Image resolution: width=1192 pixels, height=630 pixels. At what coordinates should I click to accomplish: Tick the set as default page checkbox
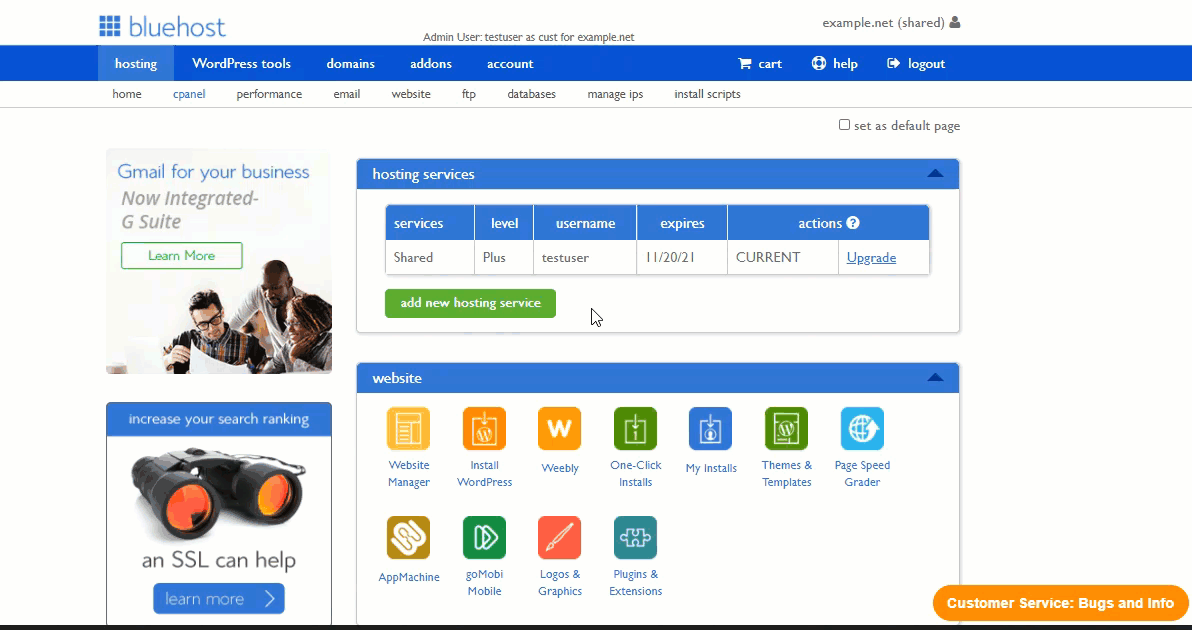[x=844, y=125]
